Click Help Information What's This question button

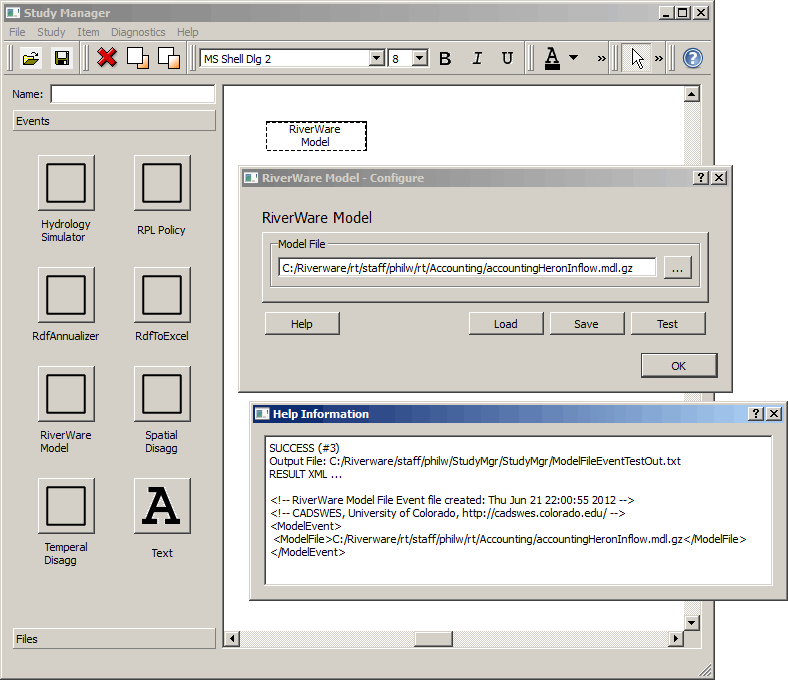click(755, 414)
